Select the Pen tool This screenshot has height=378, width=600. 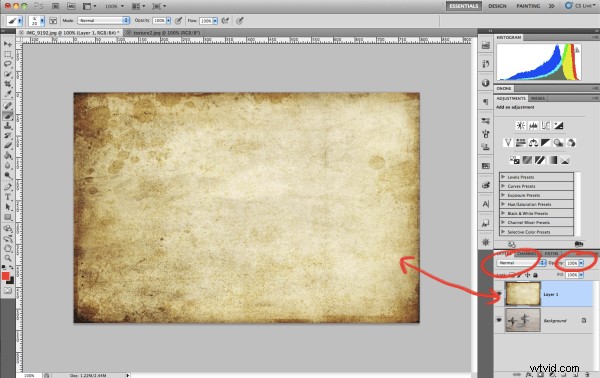click(8, 187)
